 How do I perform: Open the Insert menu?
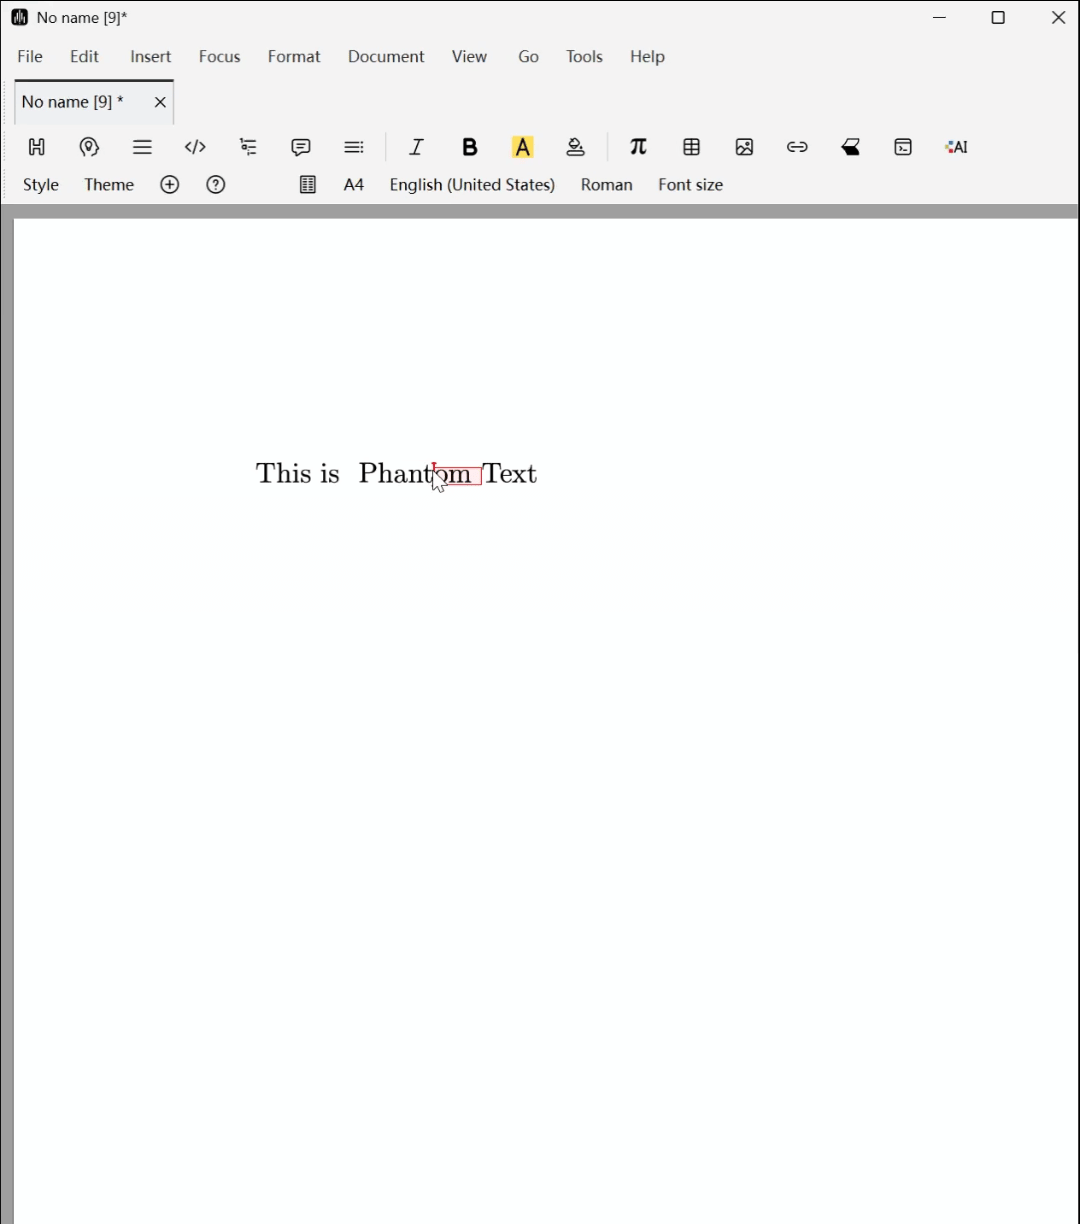click(x=150, y=57)
